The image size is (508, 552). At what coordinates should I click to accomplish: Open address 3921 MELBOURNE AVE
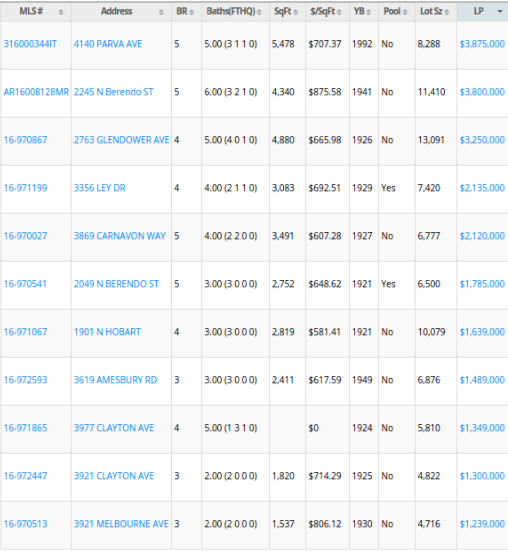(x=121, y=524)
